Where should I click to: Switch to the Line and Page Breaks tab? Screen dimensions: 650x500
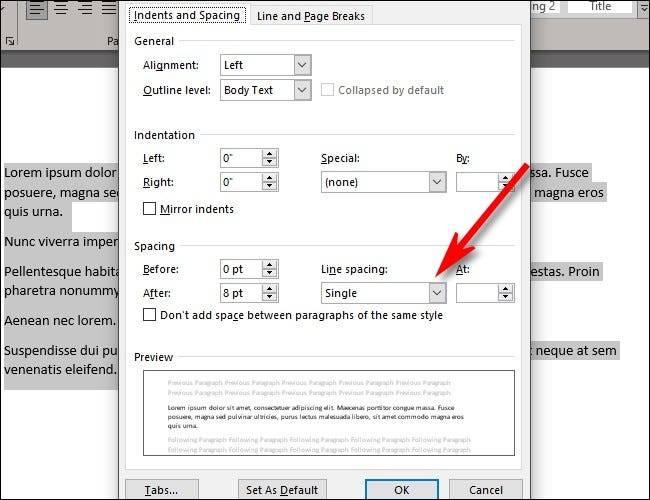click(x=310, y=16)
